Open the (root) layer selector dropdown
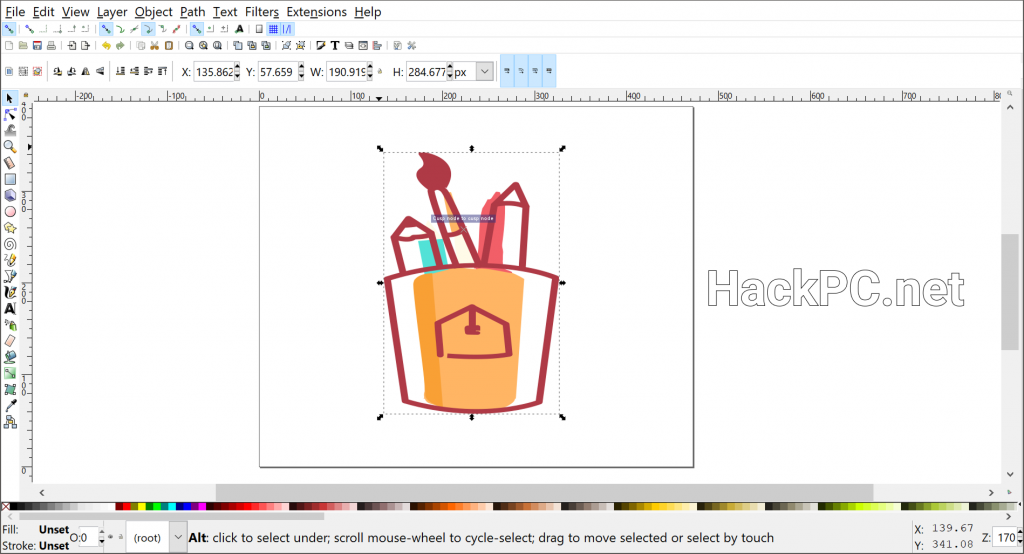Viewport: 1024px width, 554px height. pos(178,538)
